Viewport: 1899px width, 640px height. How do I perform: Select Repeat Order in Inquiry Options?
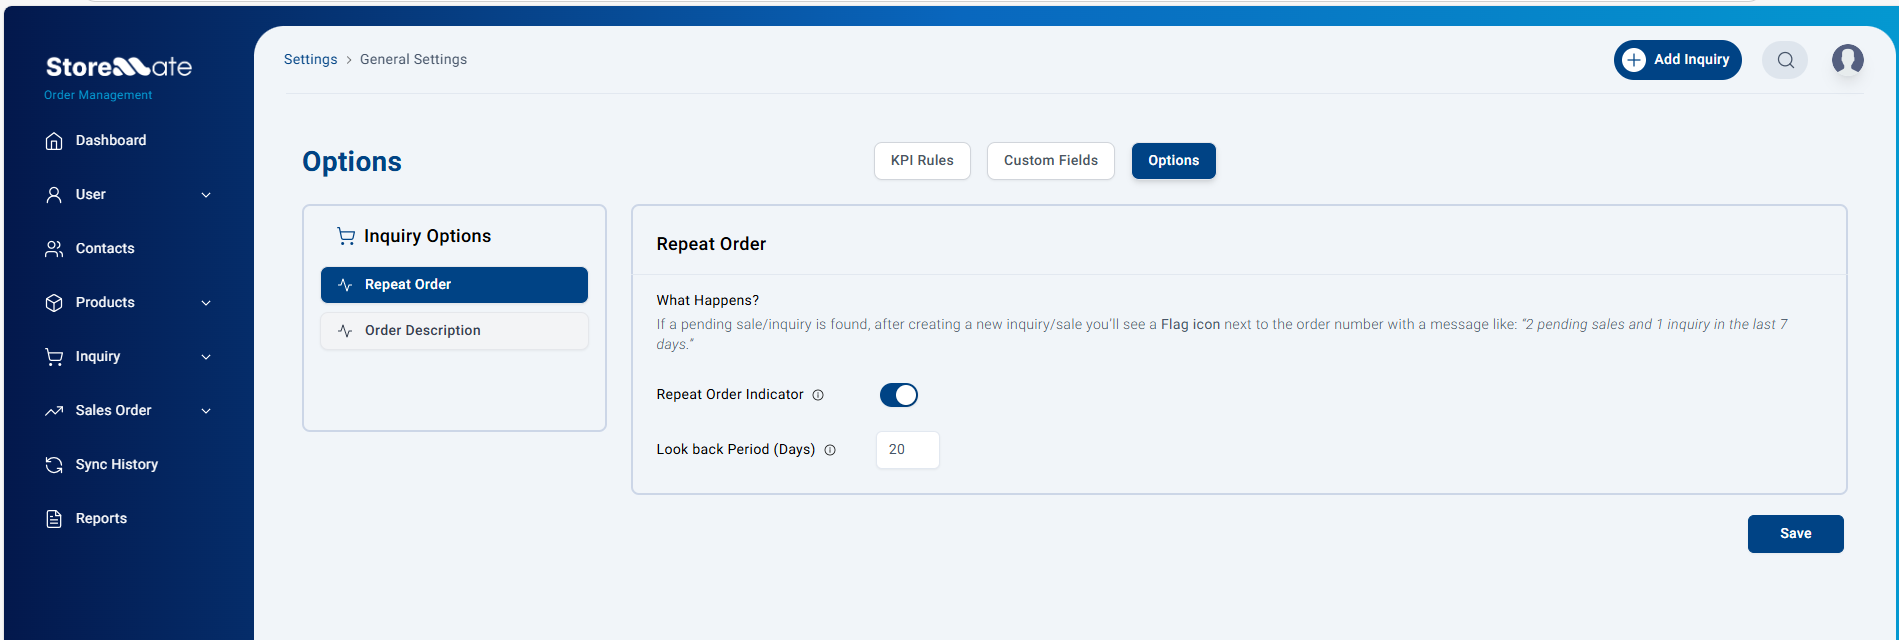pos(454,285)
